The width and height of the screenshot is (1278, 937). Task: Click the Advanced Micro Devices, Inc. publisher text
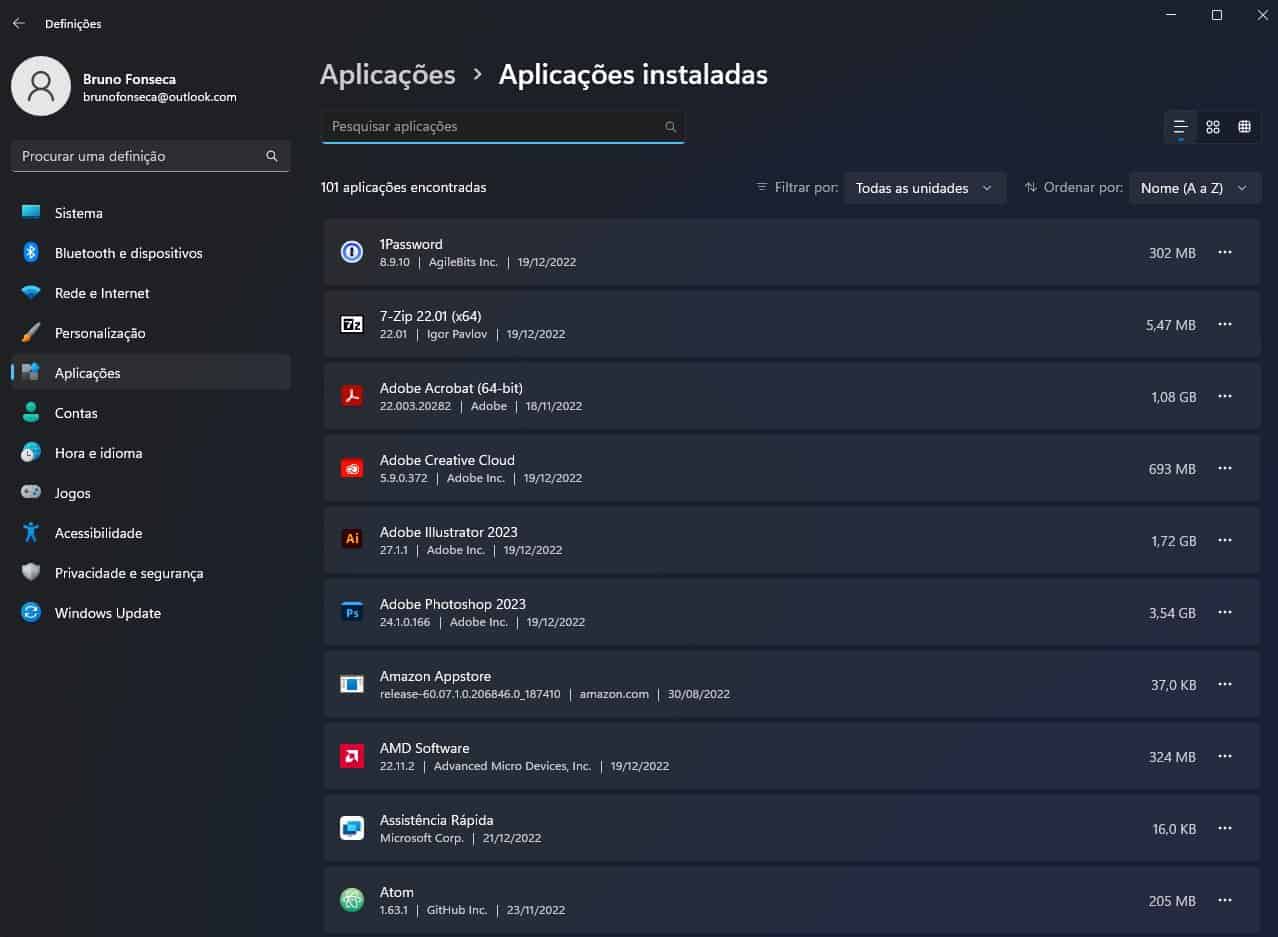point(513,766)
